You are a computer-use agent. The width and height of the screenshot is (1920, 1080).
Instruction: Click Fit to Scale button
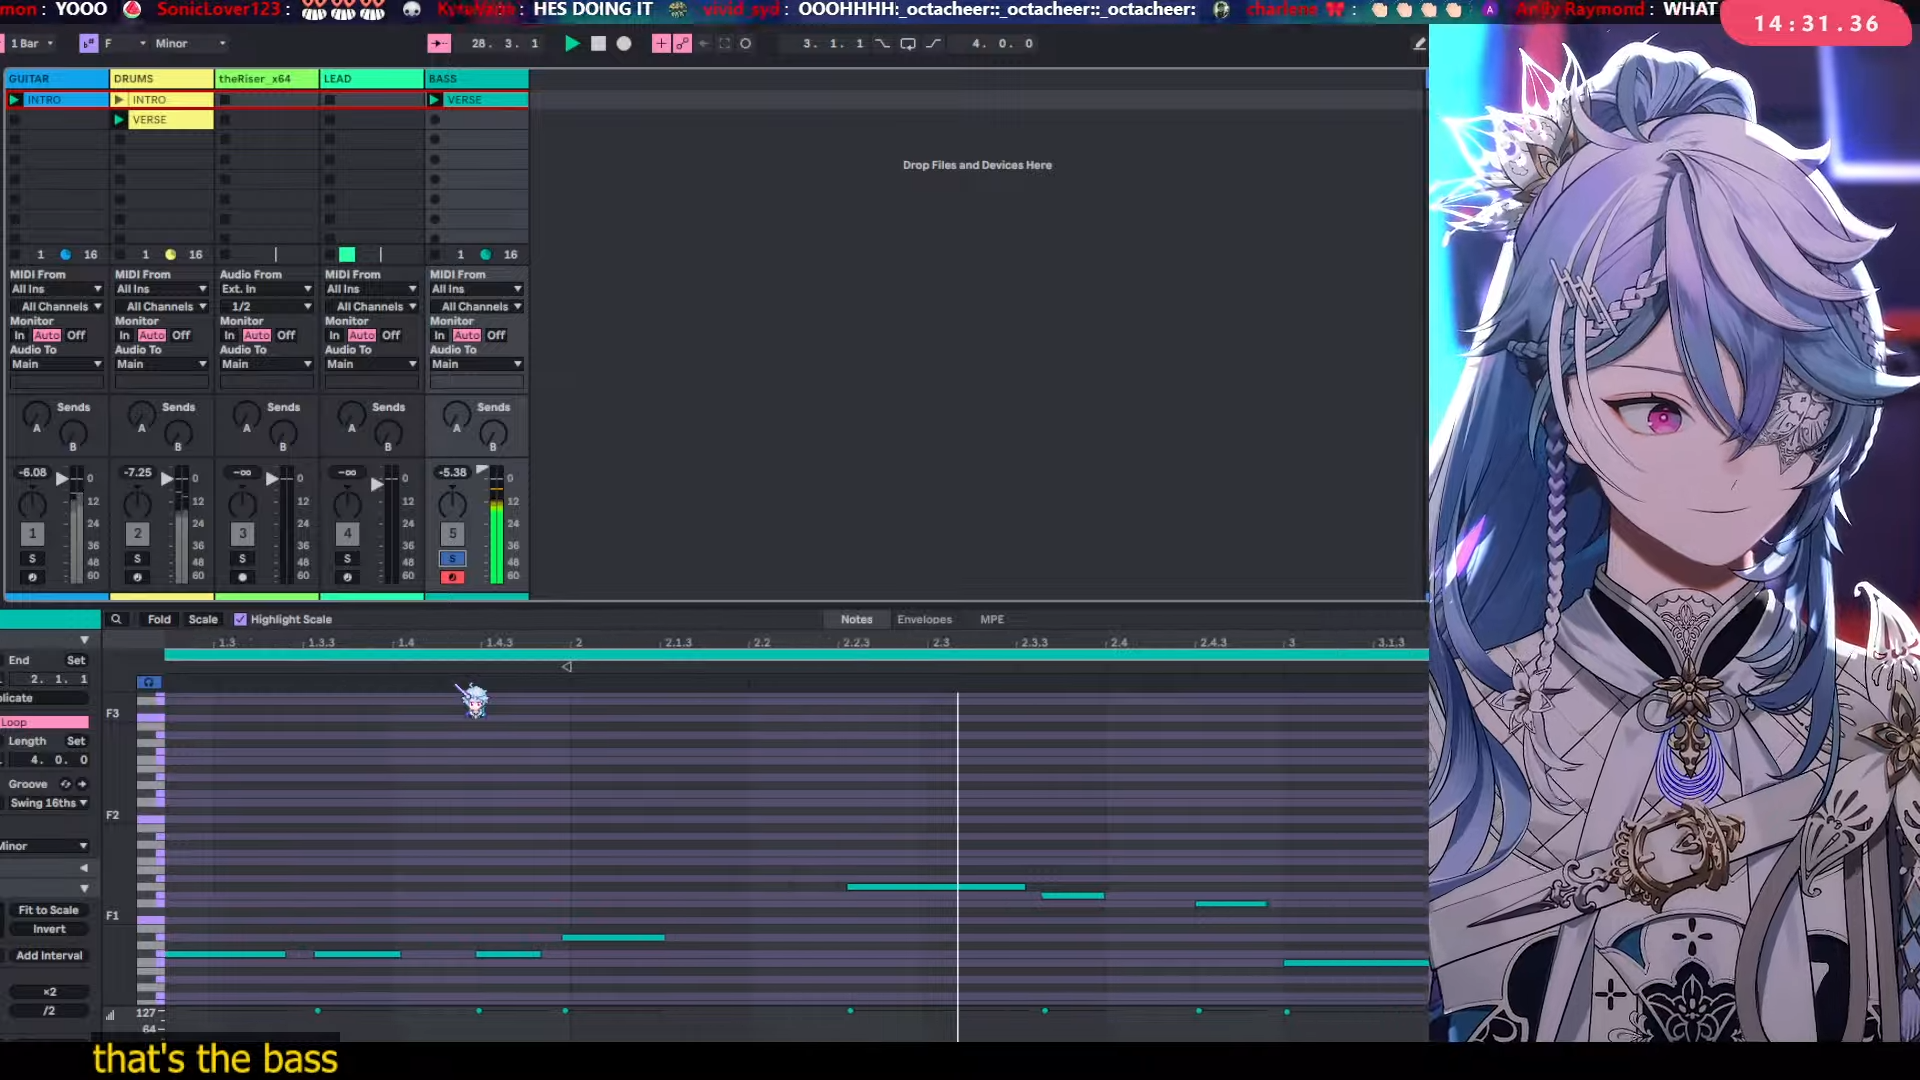(48, 911)
